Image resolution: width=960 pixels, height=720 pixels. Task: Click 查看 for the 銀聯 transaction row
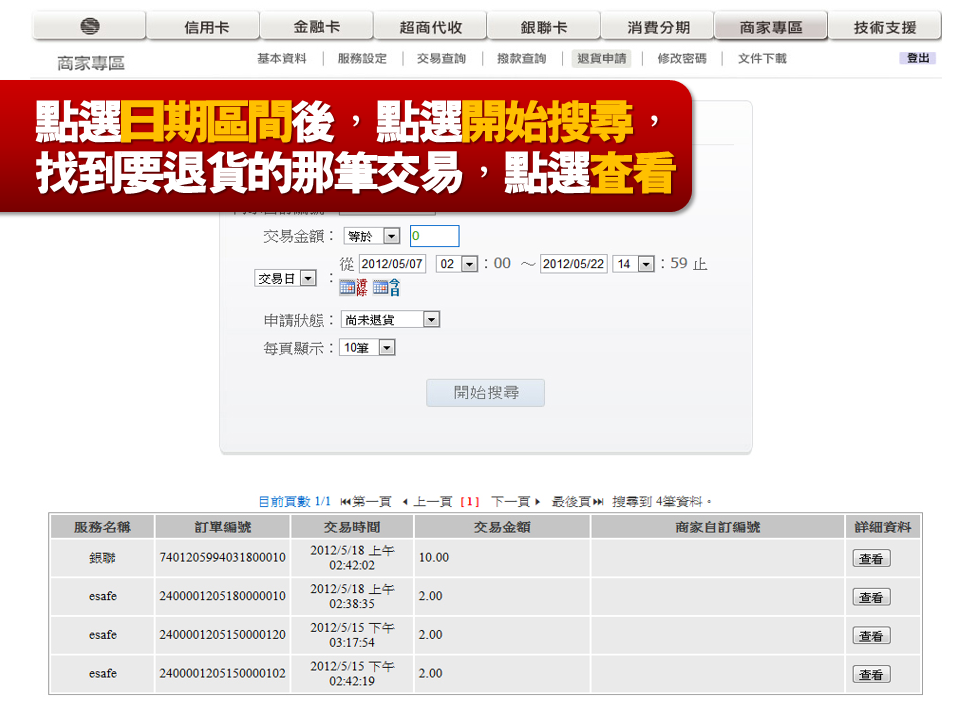pos(870,557)
